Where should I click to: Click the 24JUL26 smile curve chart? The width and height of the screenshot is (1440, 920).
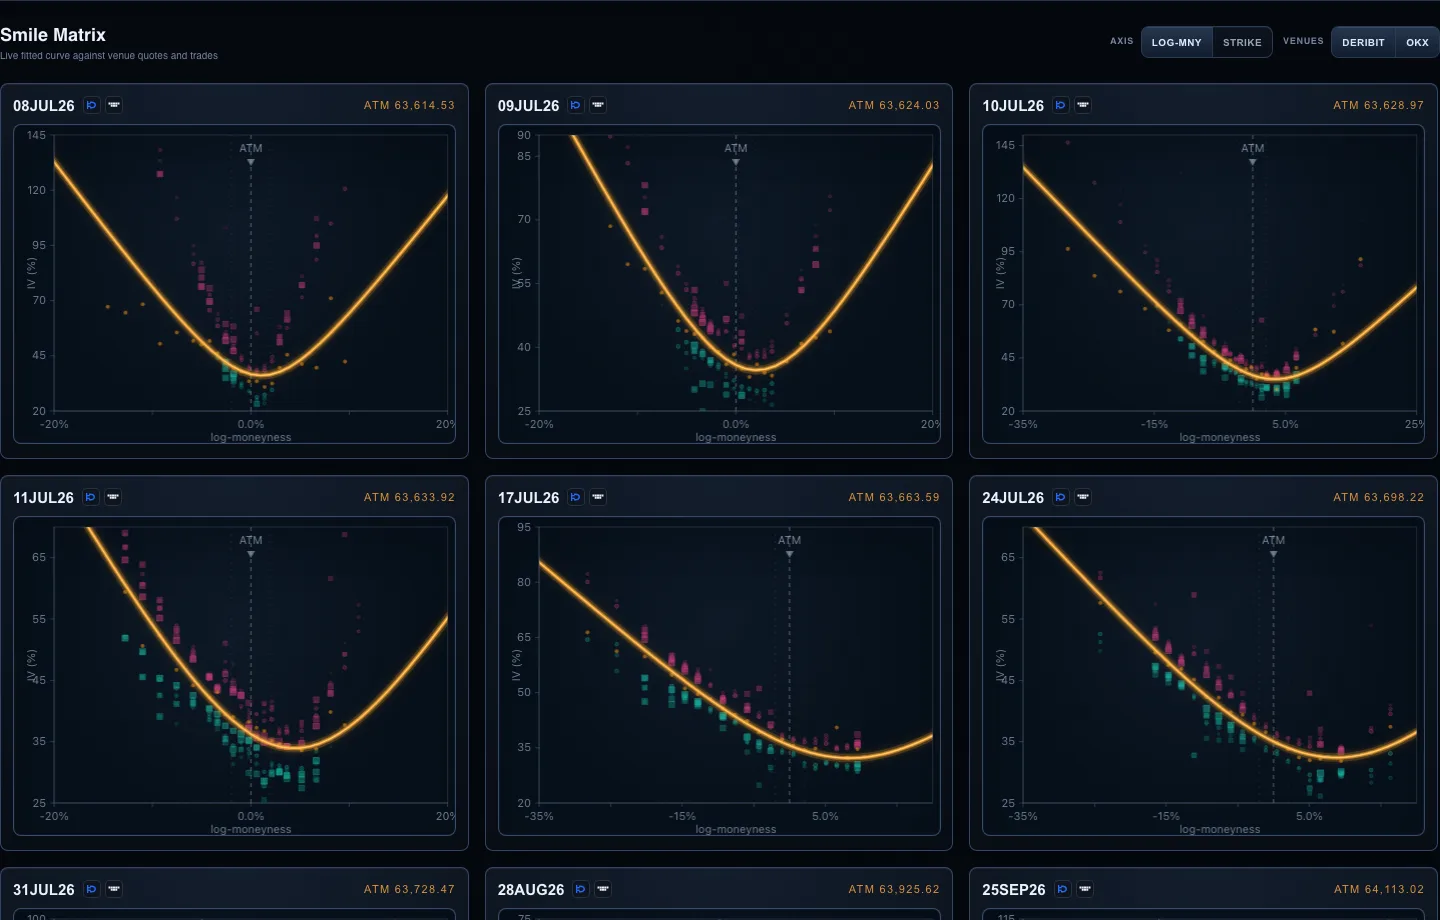1203,676
